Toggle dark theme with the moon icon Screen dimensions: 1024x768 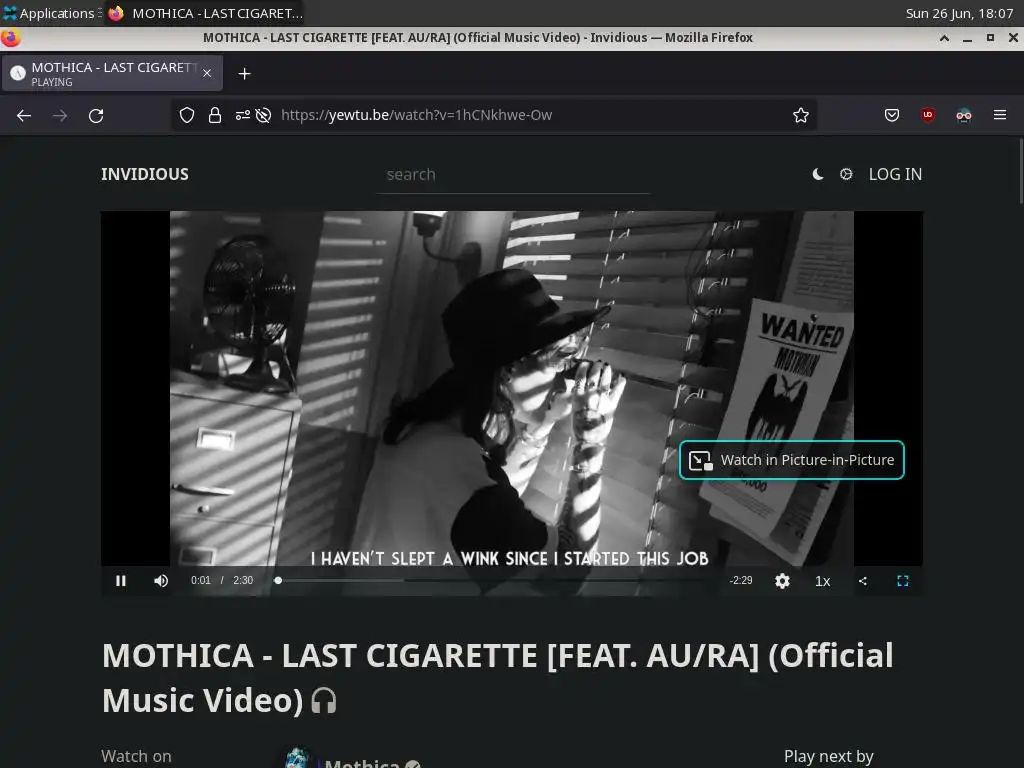[x=818, y=174]
